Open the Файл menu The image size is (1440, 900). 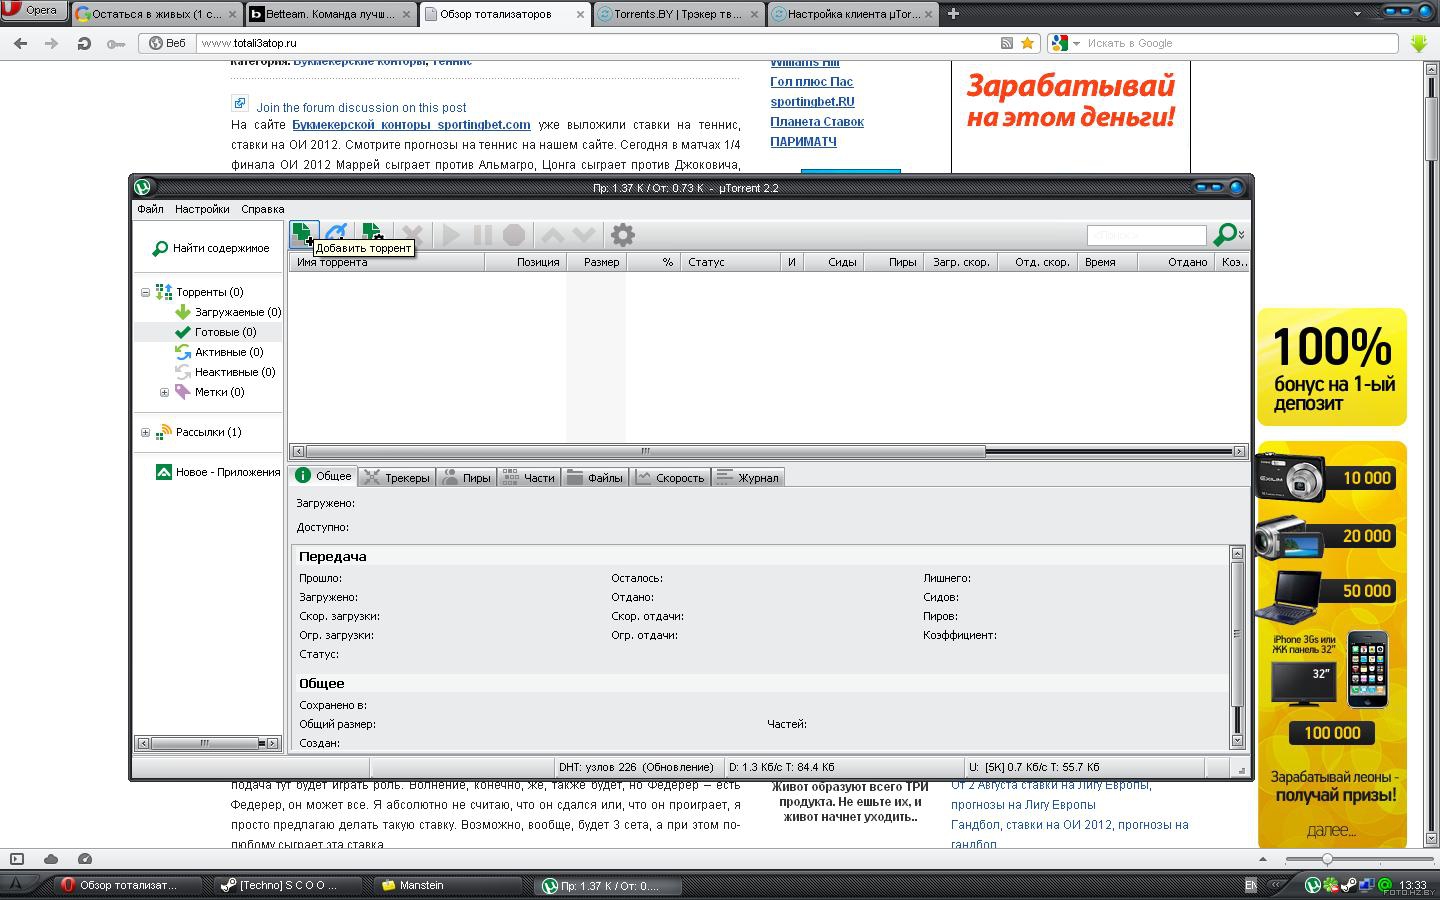point(150,209)
